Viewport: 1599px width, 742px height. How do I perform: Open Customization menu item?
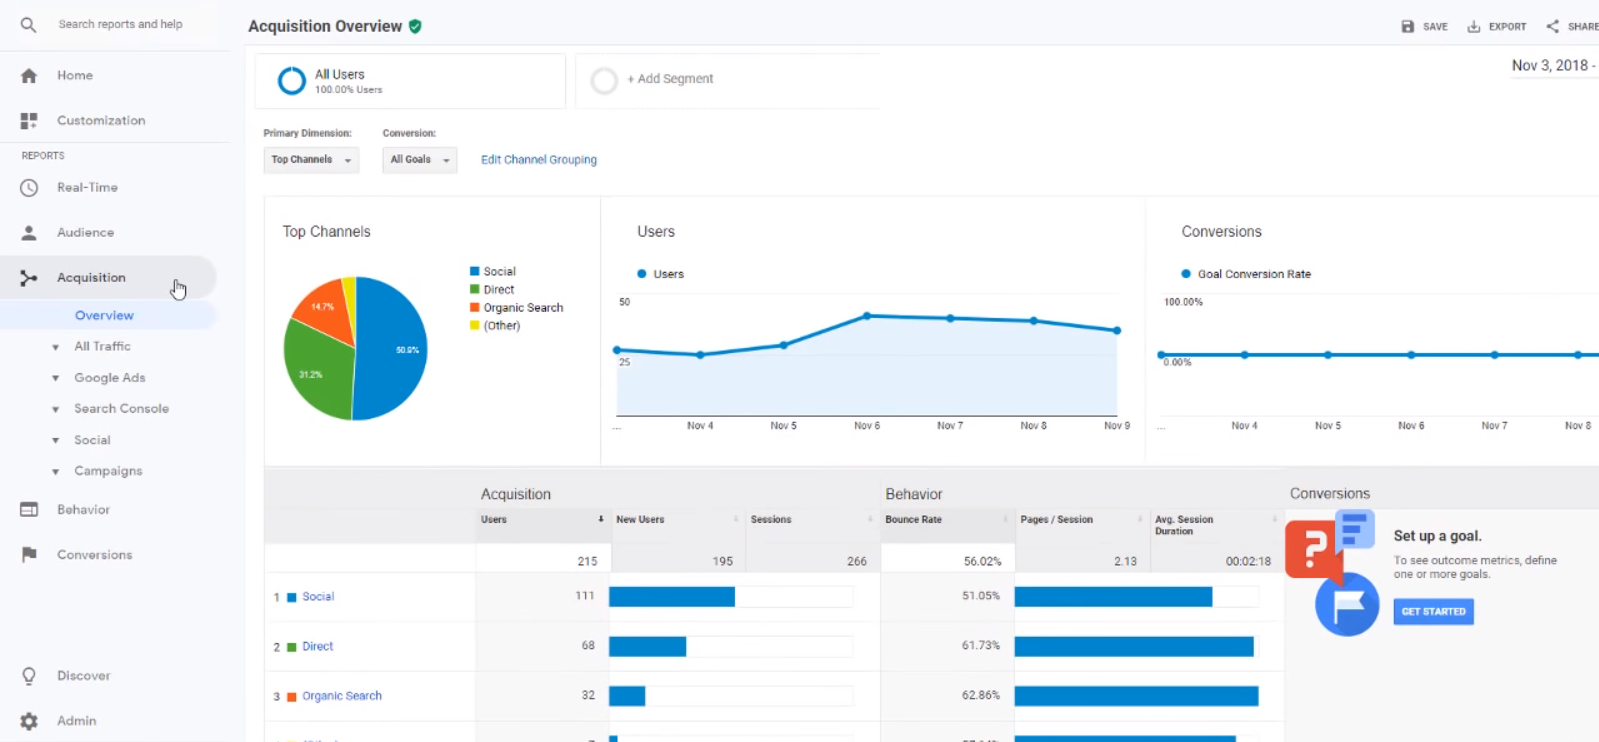pos(101,121)
